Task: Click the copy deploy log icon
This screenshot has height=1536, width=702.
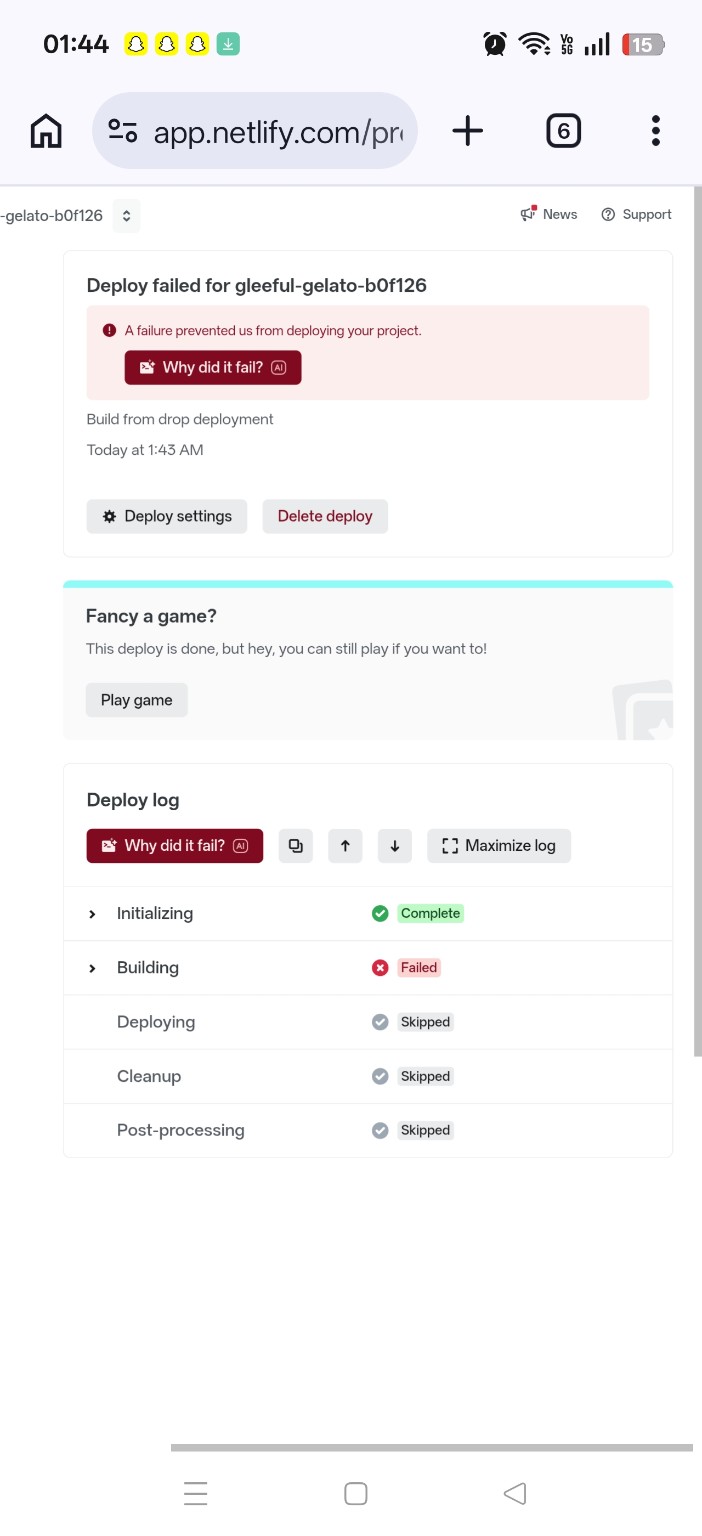Action: (295, 846)
